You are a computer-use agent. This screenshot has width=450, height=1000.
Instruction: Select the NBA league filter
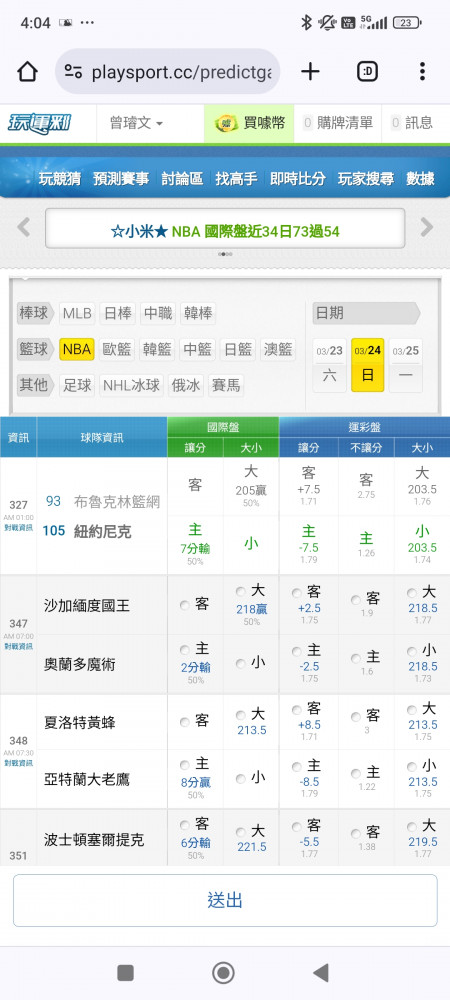click(77, 349)
